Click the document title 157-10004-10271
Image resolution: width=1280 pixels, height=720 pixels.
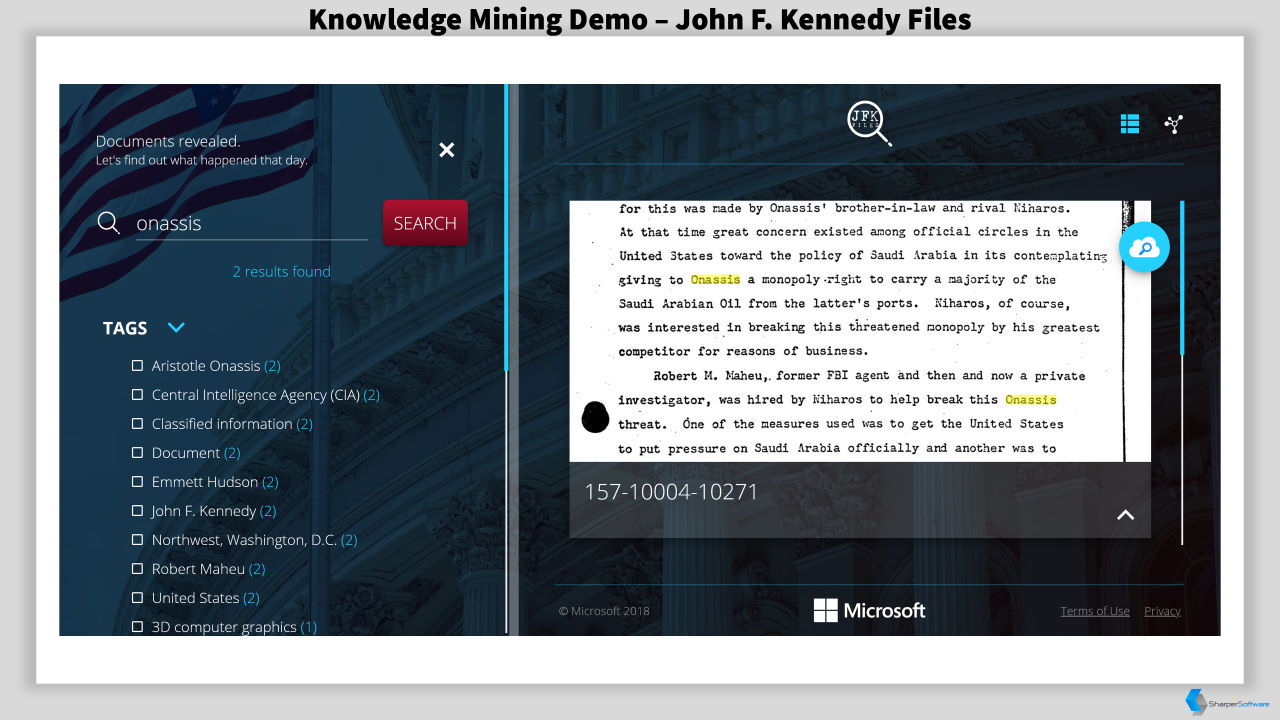[671, 492]
